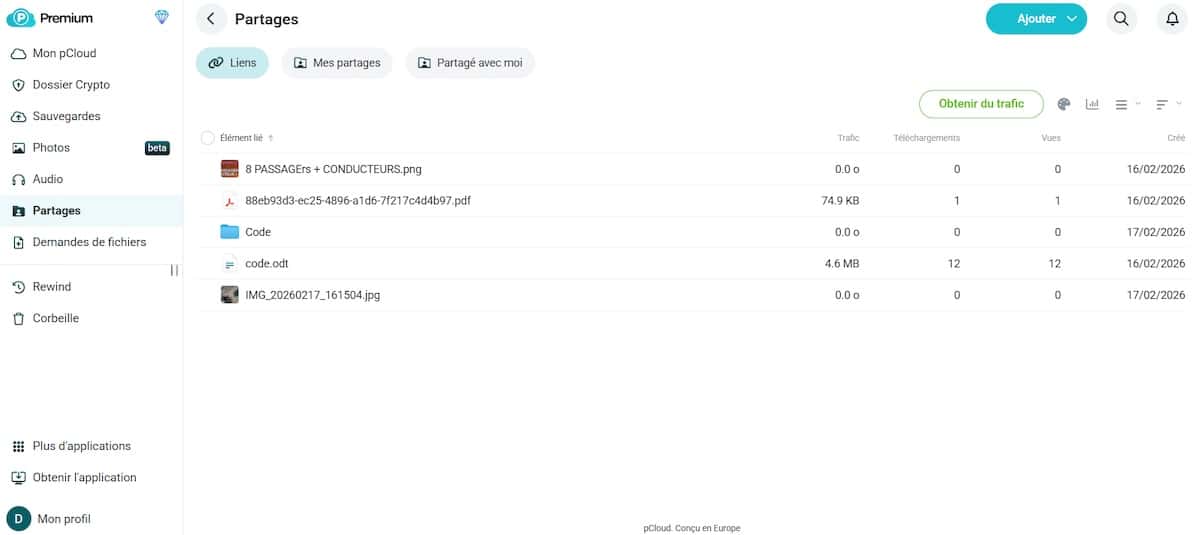Open notifications bell
Image resolution: width=1200 pixels, height=535 pixels.
[1173, 19]
